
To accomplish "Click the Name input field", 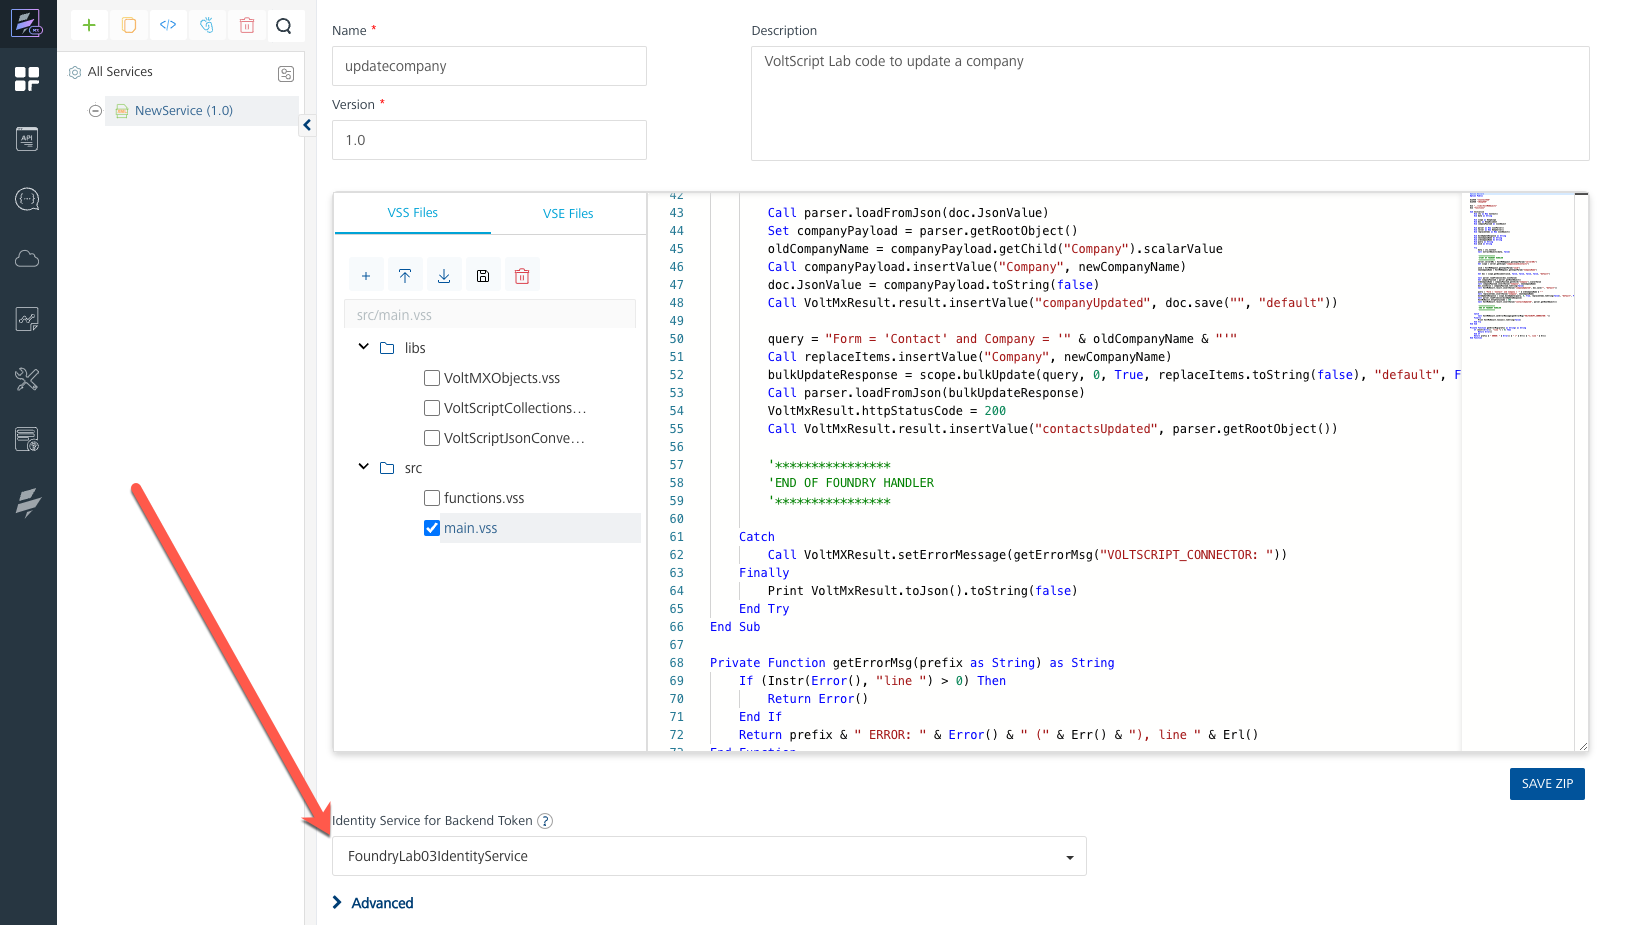I will (489, 66).
